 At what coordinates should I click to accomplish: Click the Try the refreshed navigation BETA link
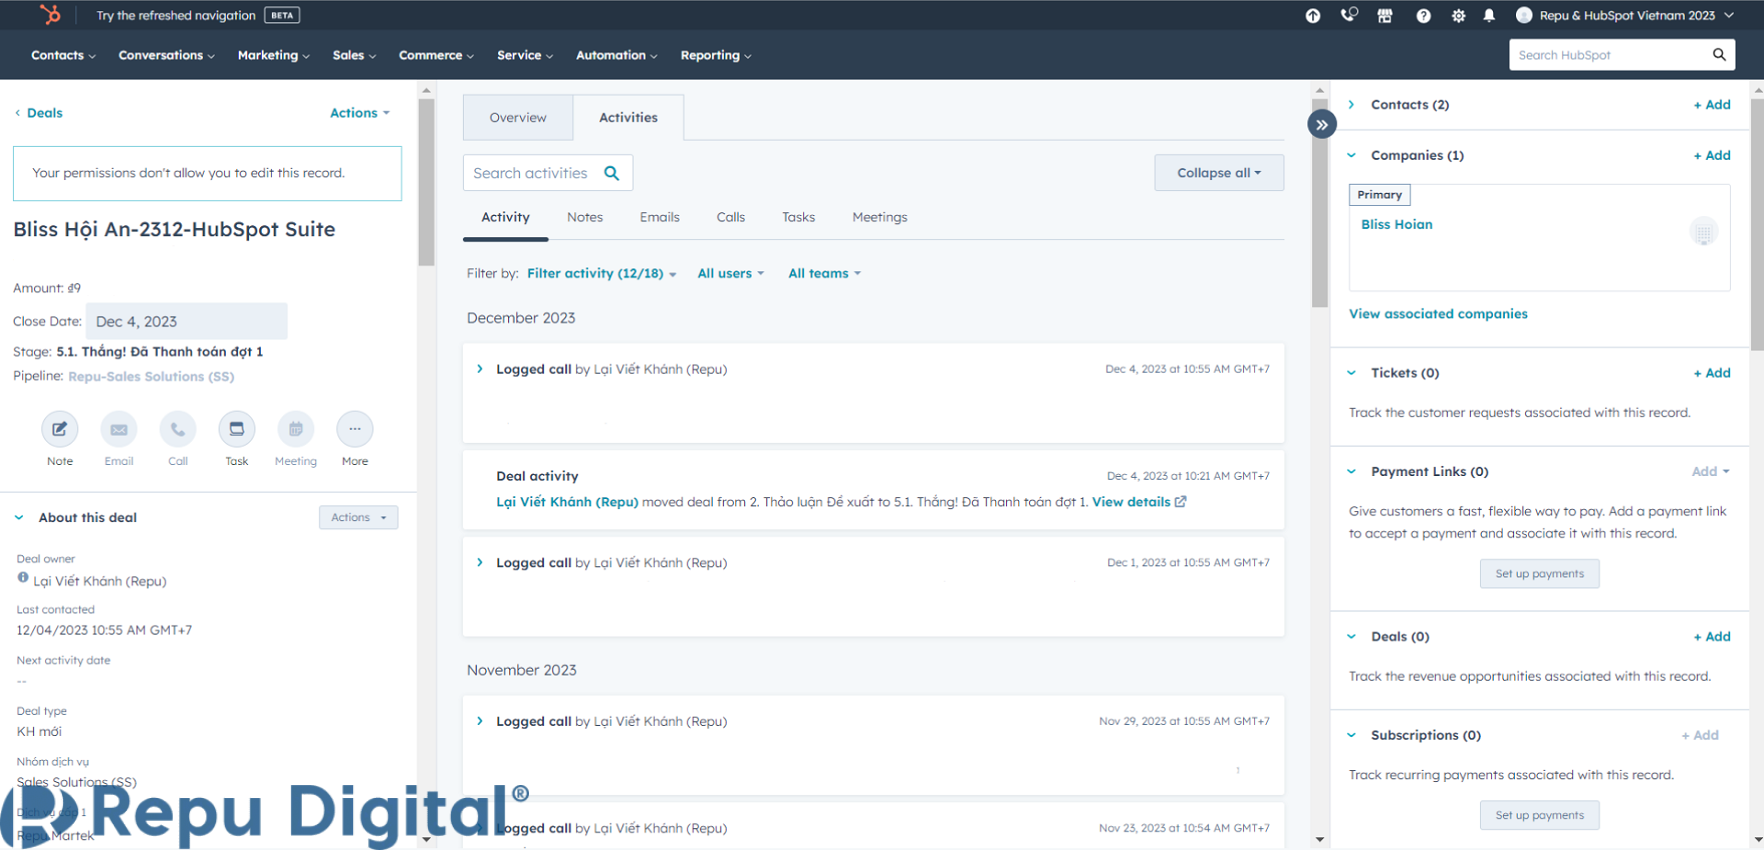click(198, 15)
